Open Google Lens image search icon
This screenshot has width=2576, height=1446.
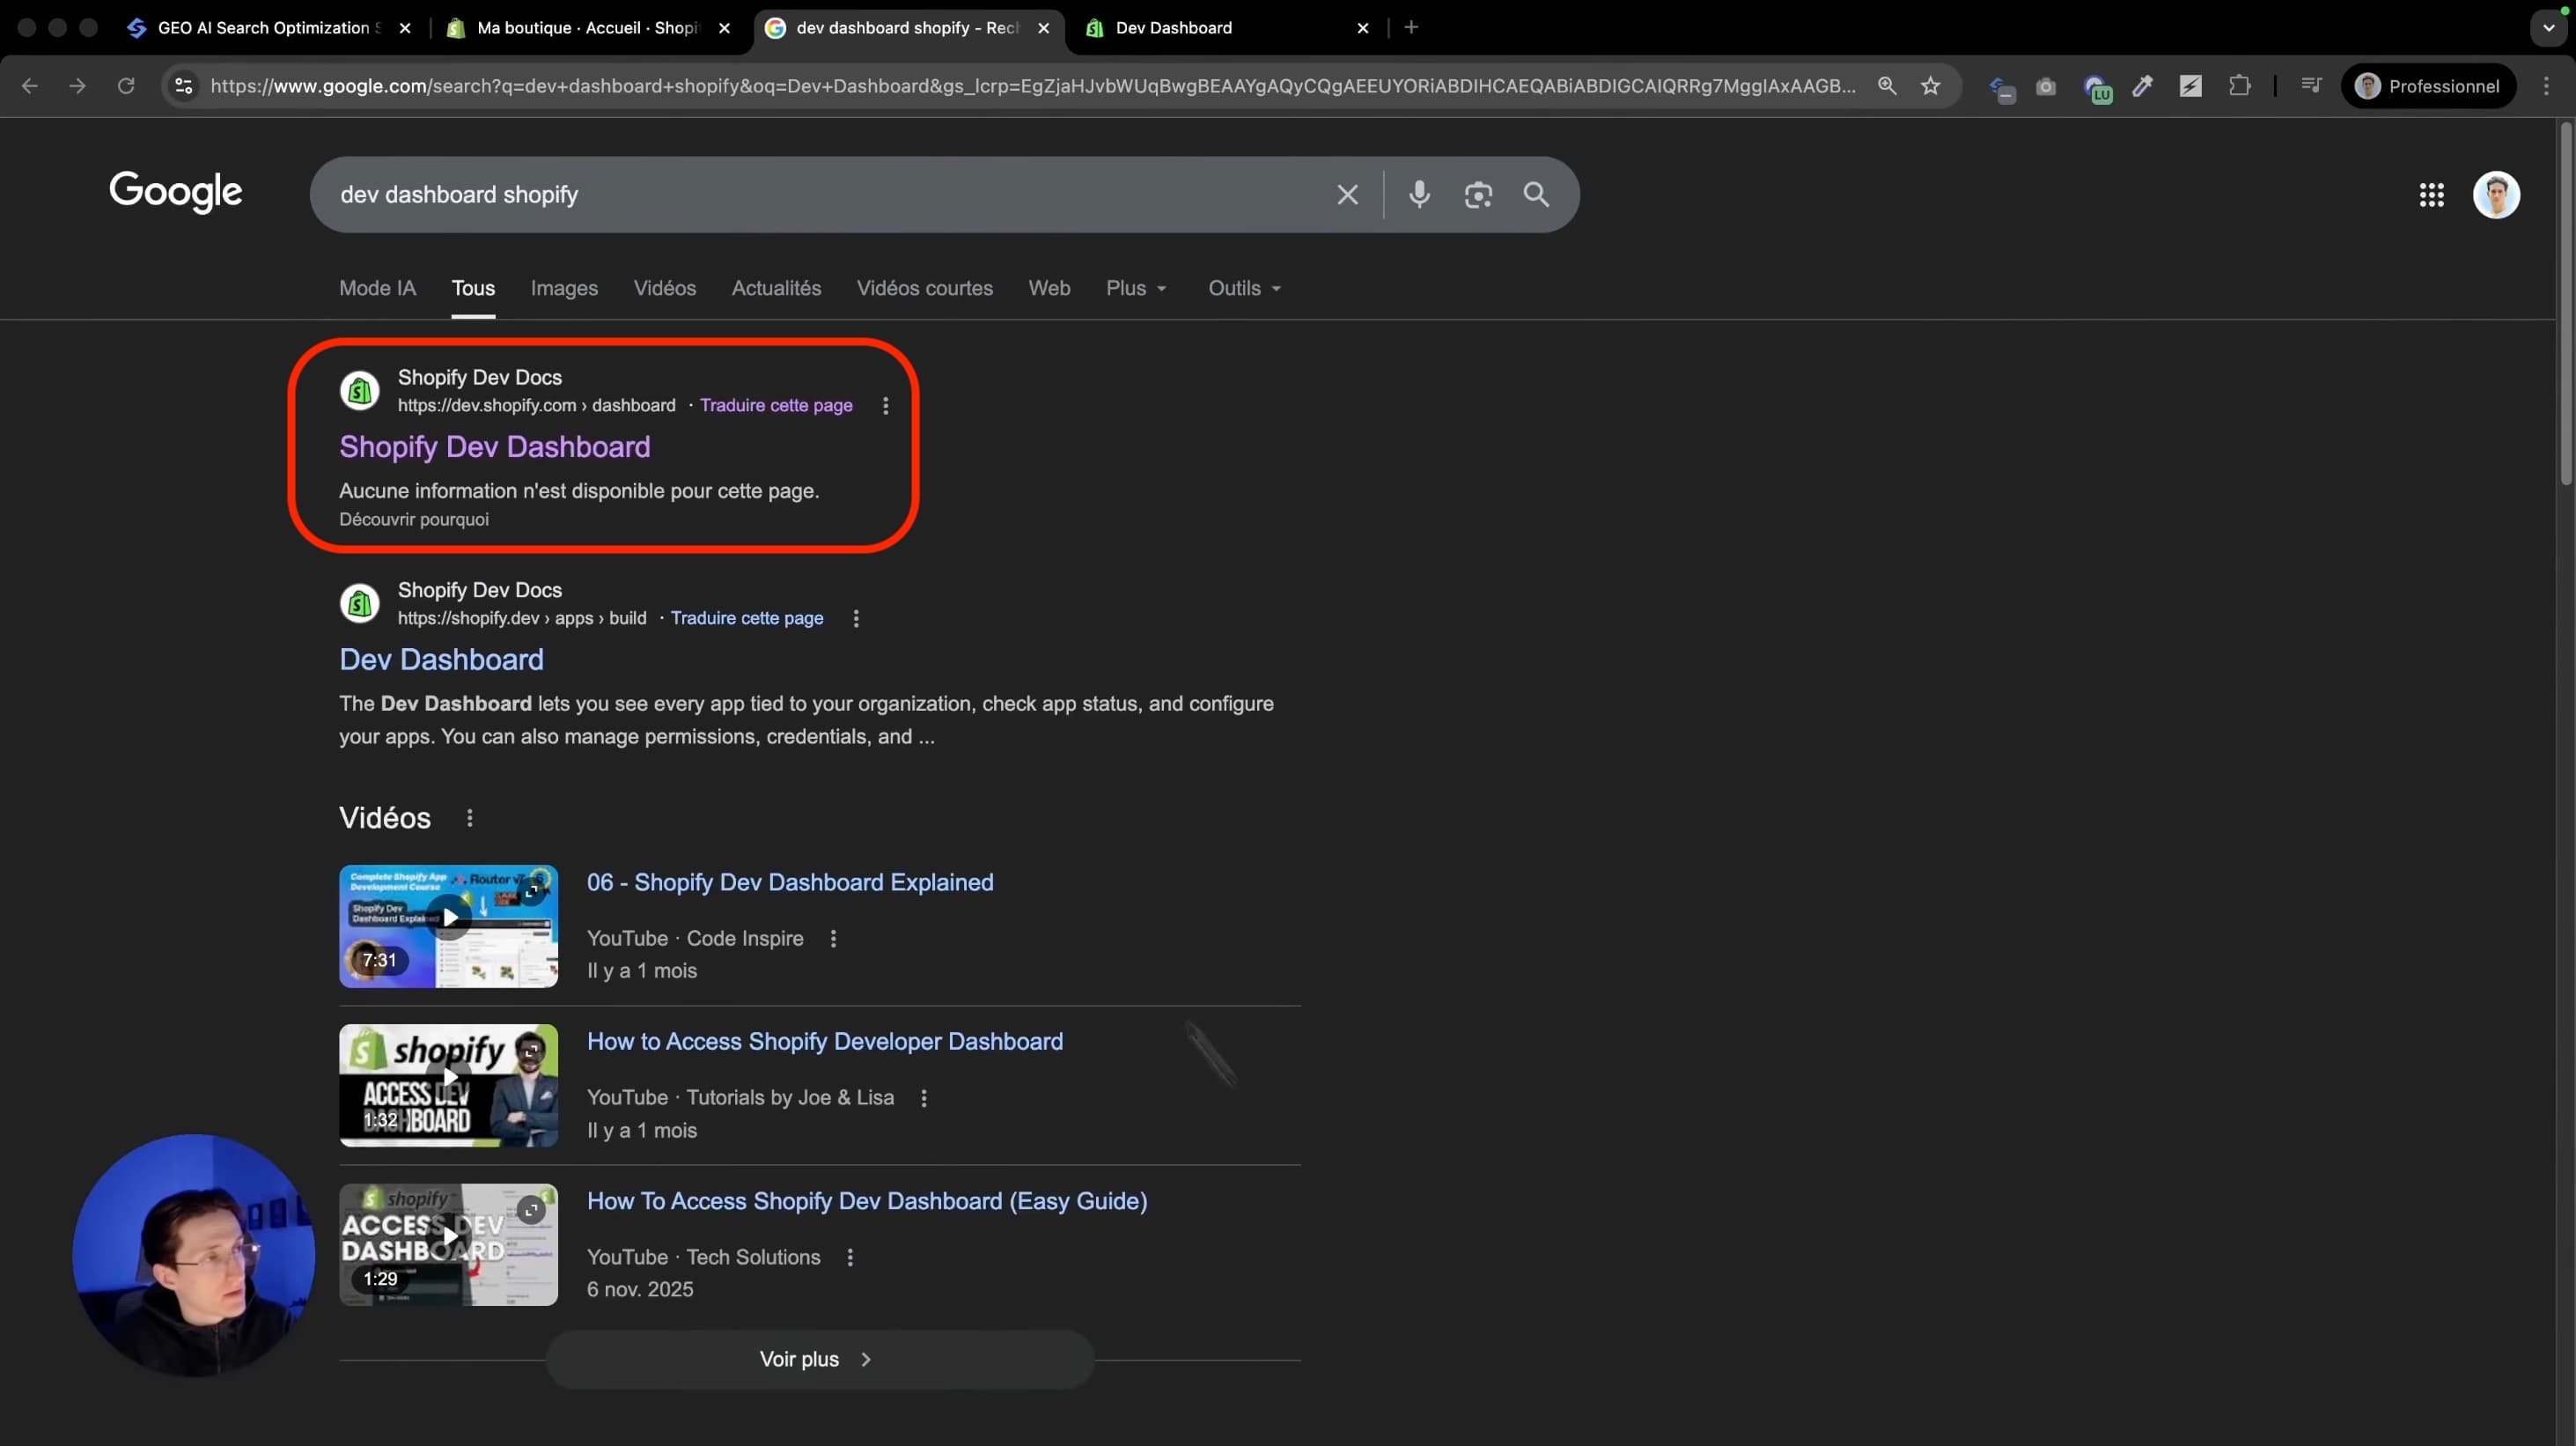[1477, 195]
